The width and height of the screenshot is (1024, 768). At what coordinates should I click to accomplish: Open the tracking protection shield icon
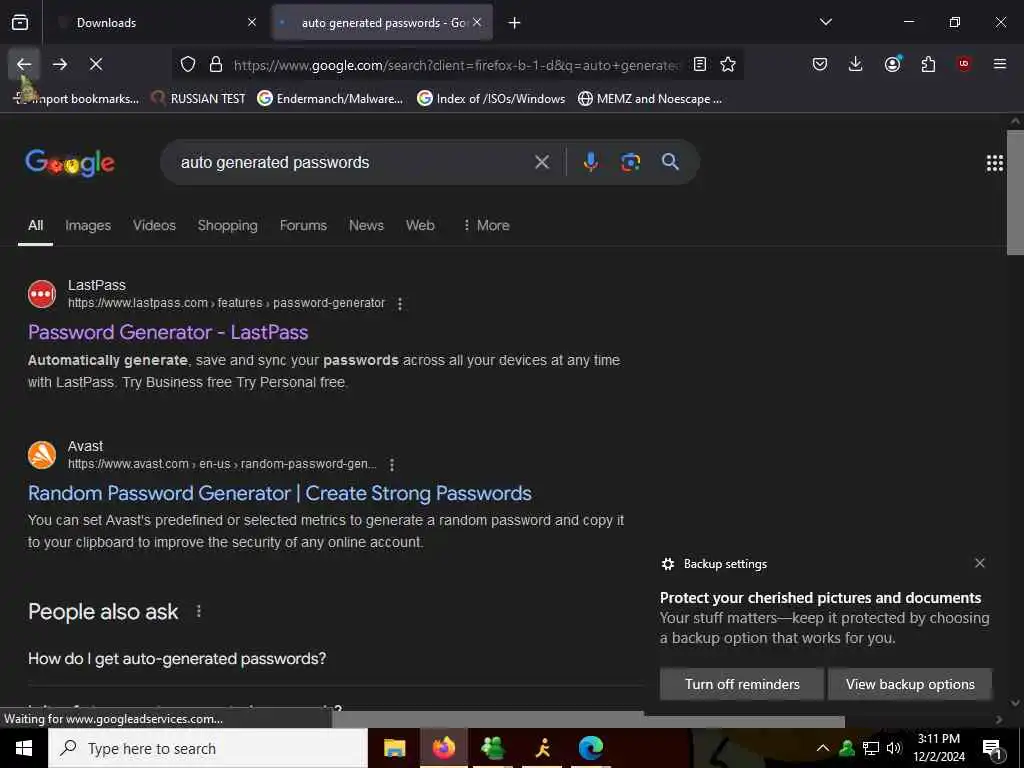click(x=188, y=64)
